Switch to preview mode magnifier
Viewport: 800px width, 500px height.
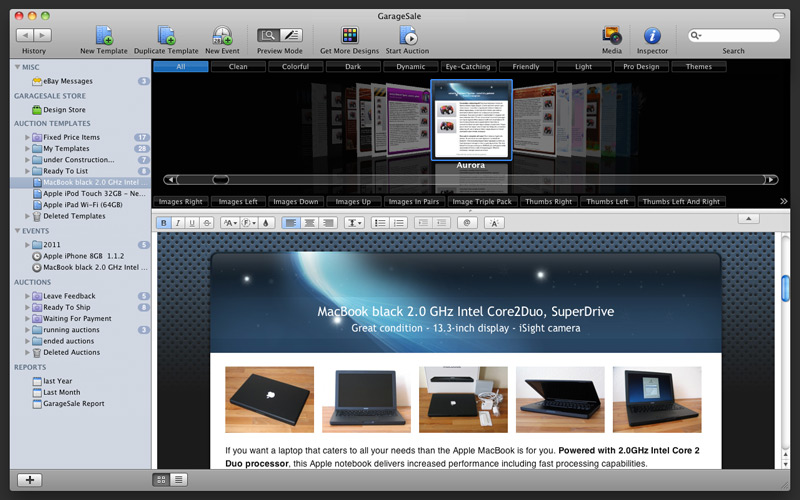coord(268,35)
